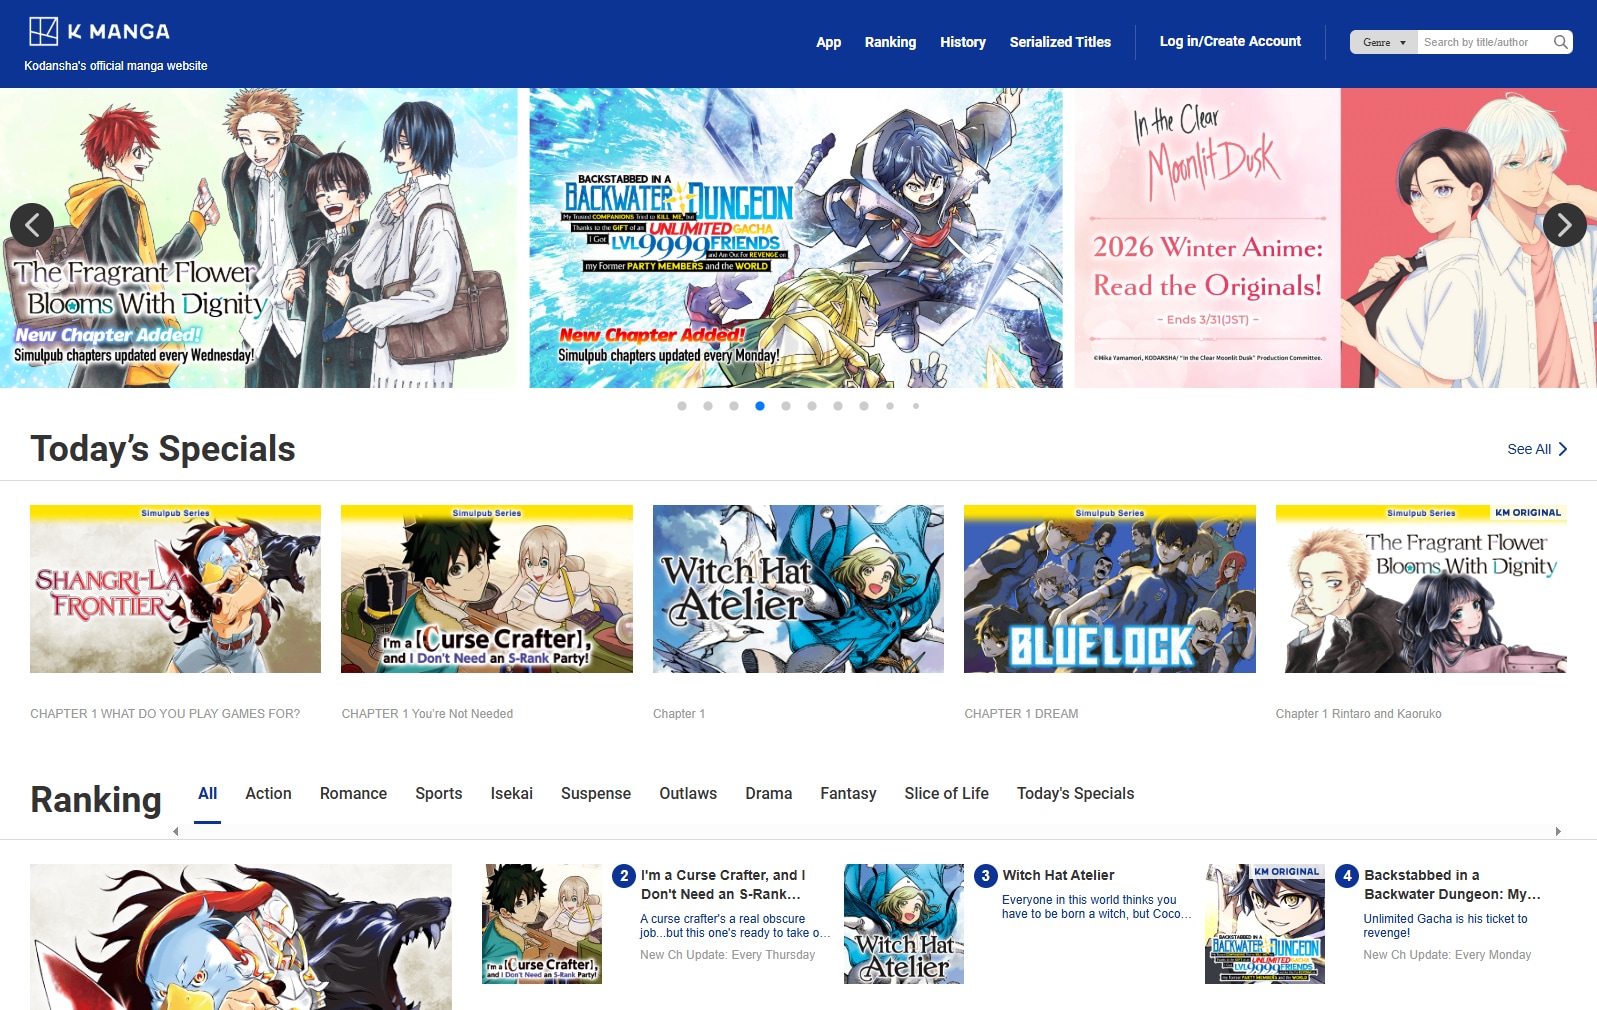
Task: Open ranked Backwater Dungeon cover thumbnail
Action: [x=1265, y=924]
